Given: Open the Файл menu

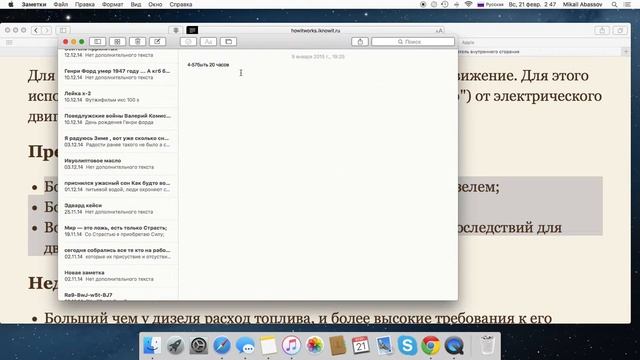Looking at the screenshot, I should pyautogui.click(x=60, y=4).
